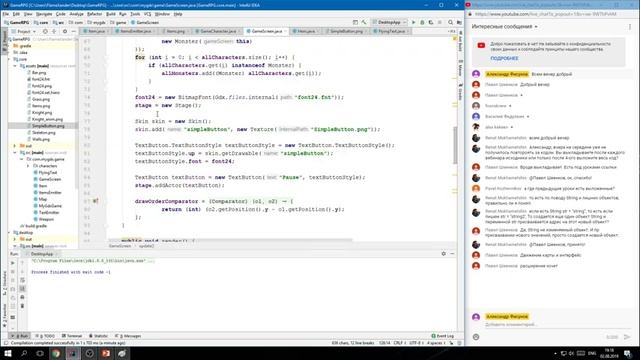Locate current file in Project panel
The image size is (640, 360).
coord(45,31)
